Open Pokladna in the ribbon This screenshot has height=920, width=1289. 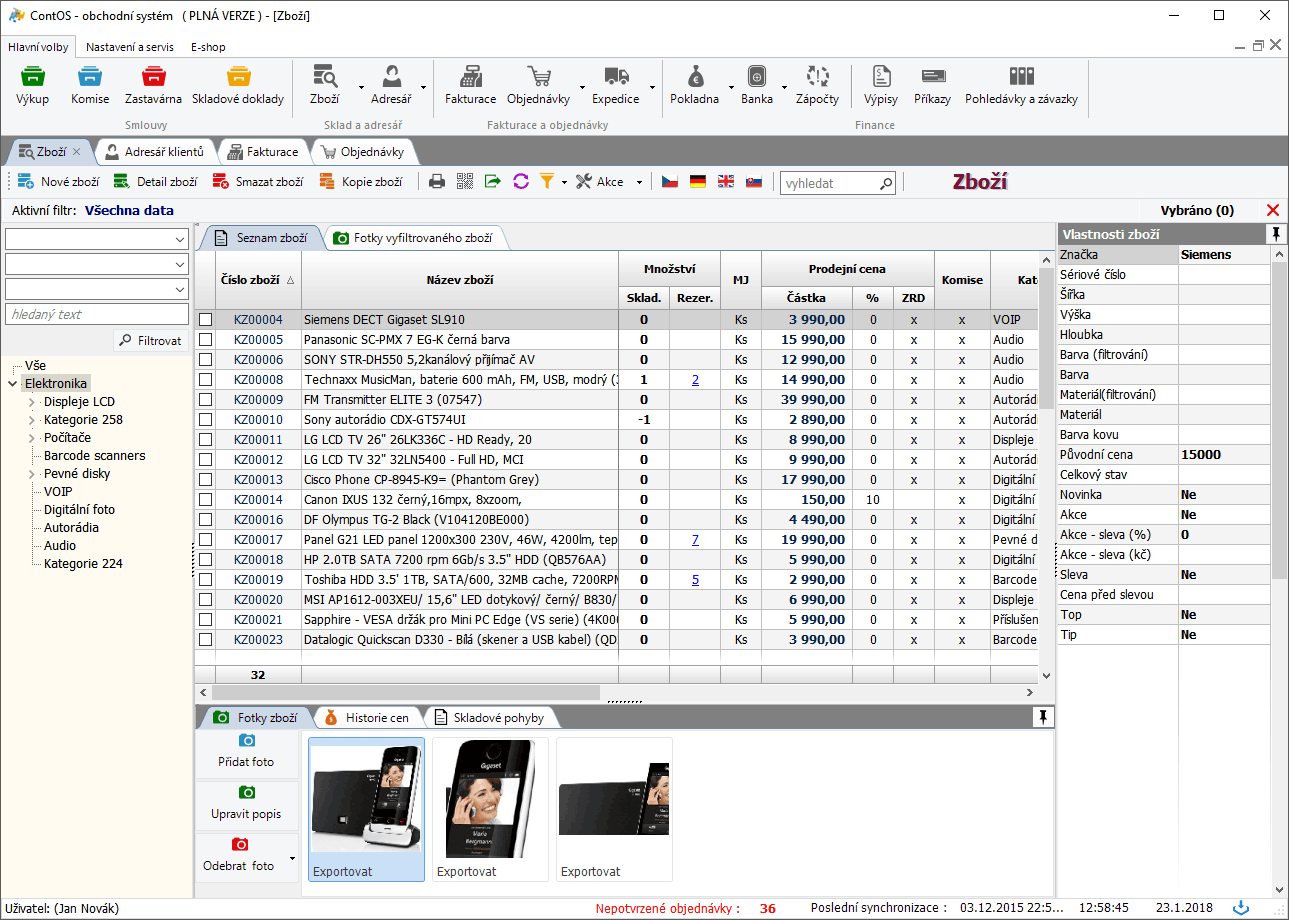(694, 85)
